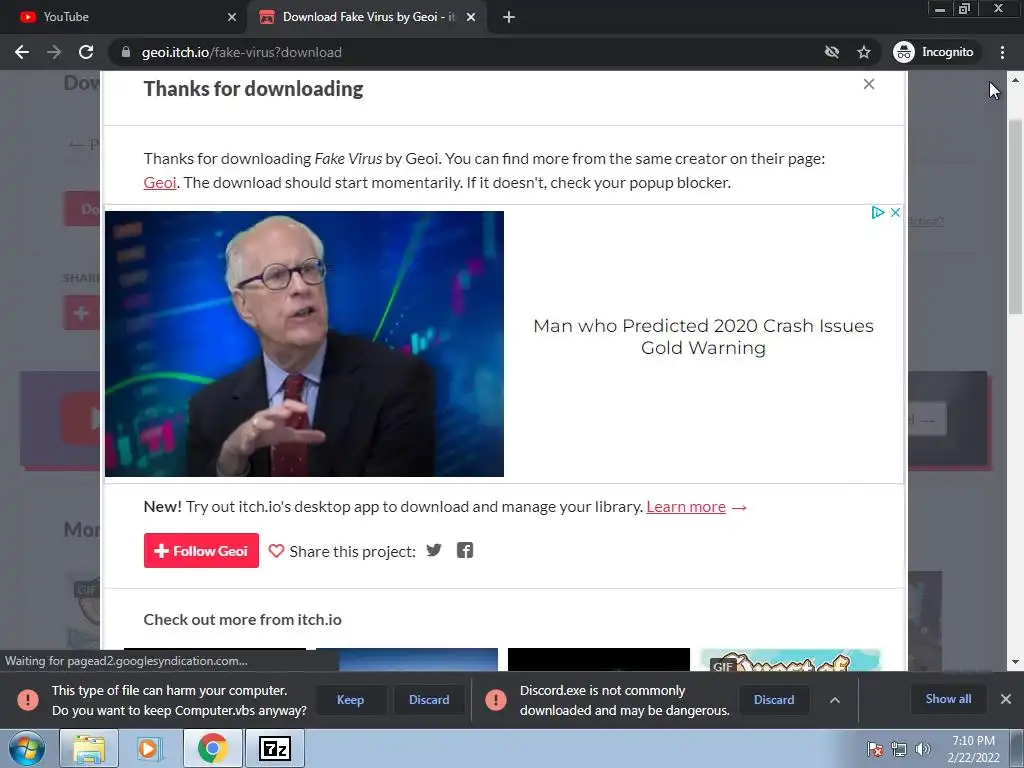This screenshot has width=1024, height=768.
Task: Click the heart icon beside Share
Action: (x=276, y=551)
